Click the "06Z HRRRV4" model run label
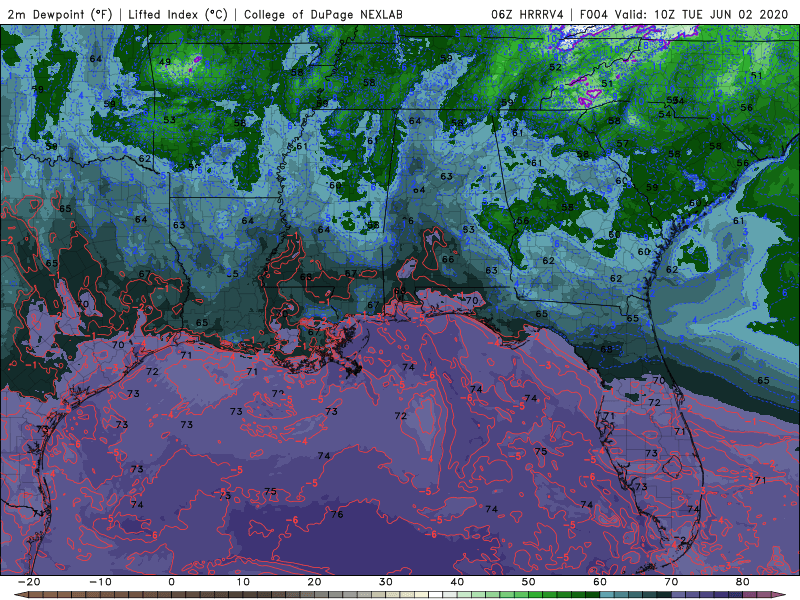 pyautogui.click(x=527, y=14)
